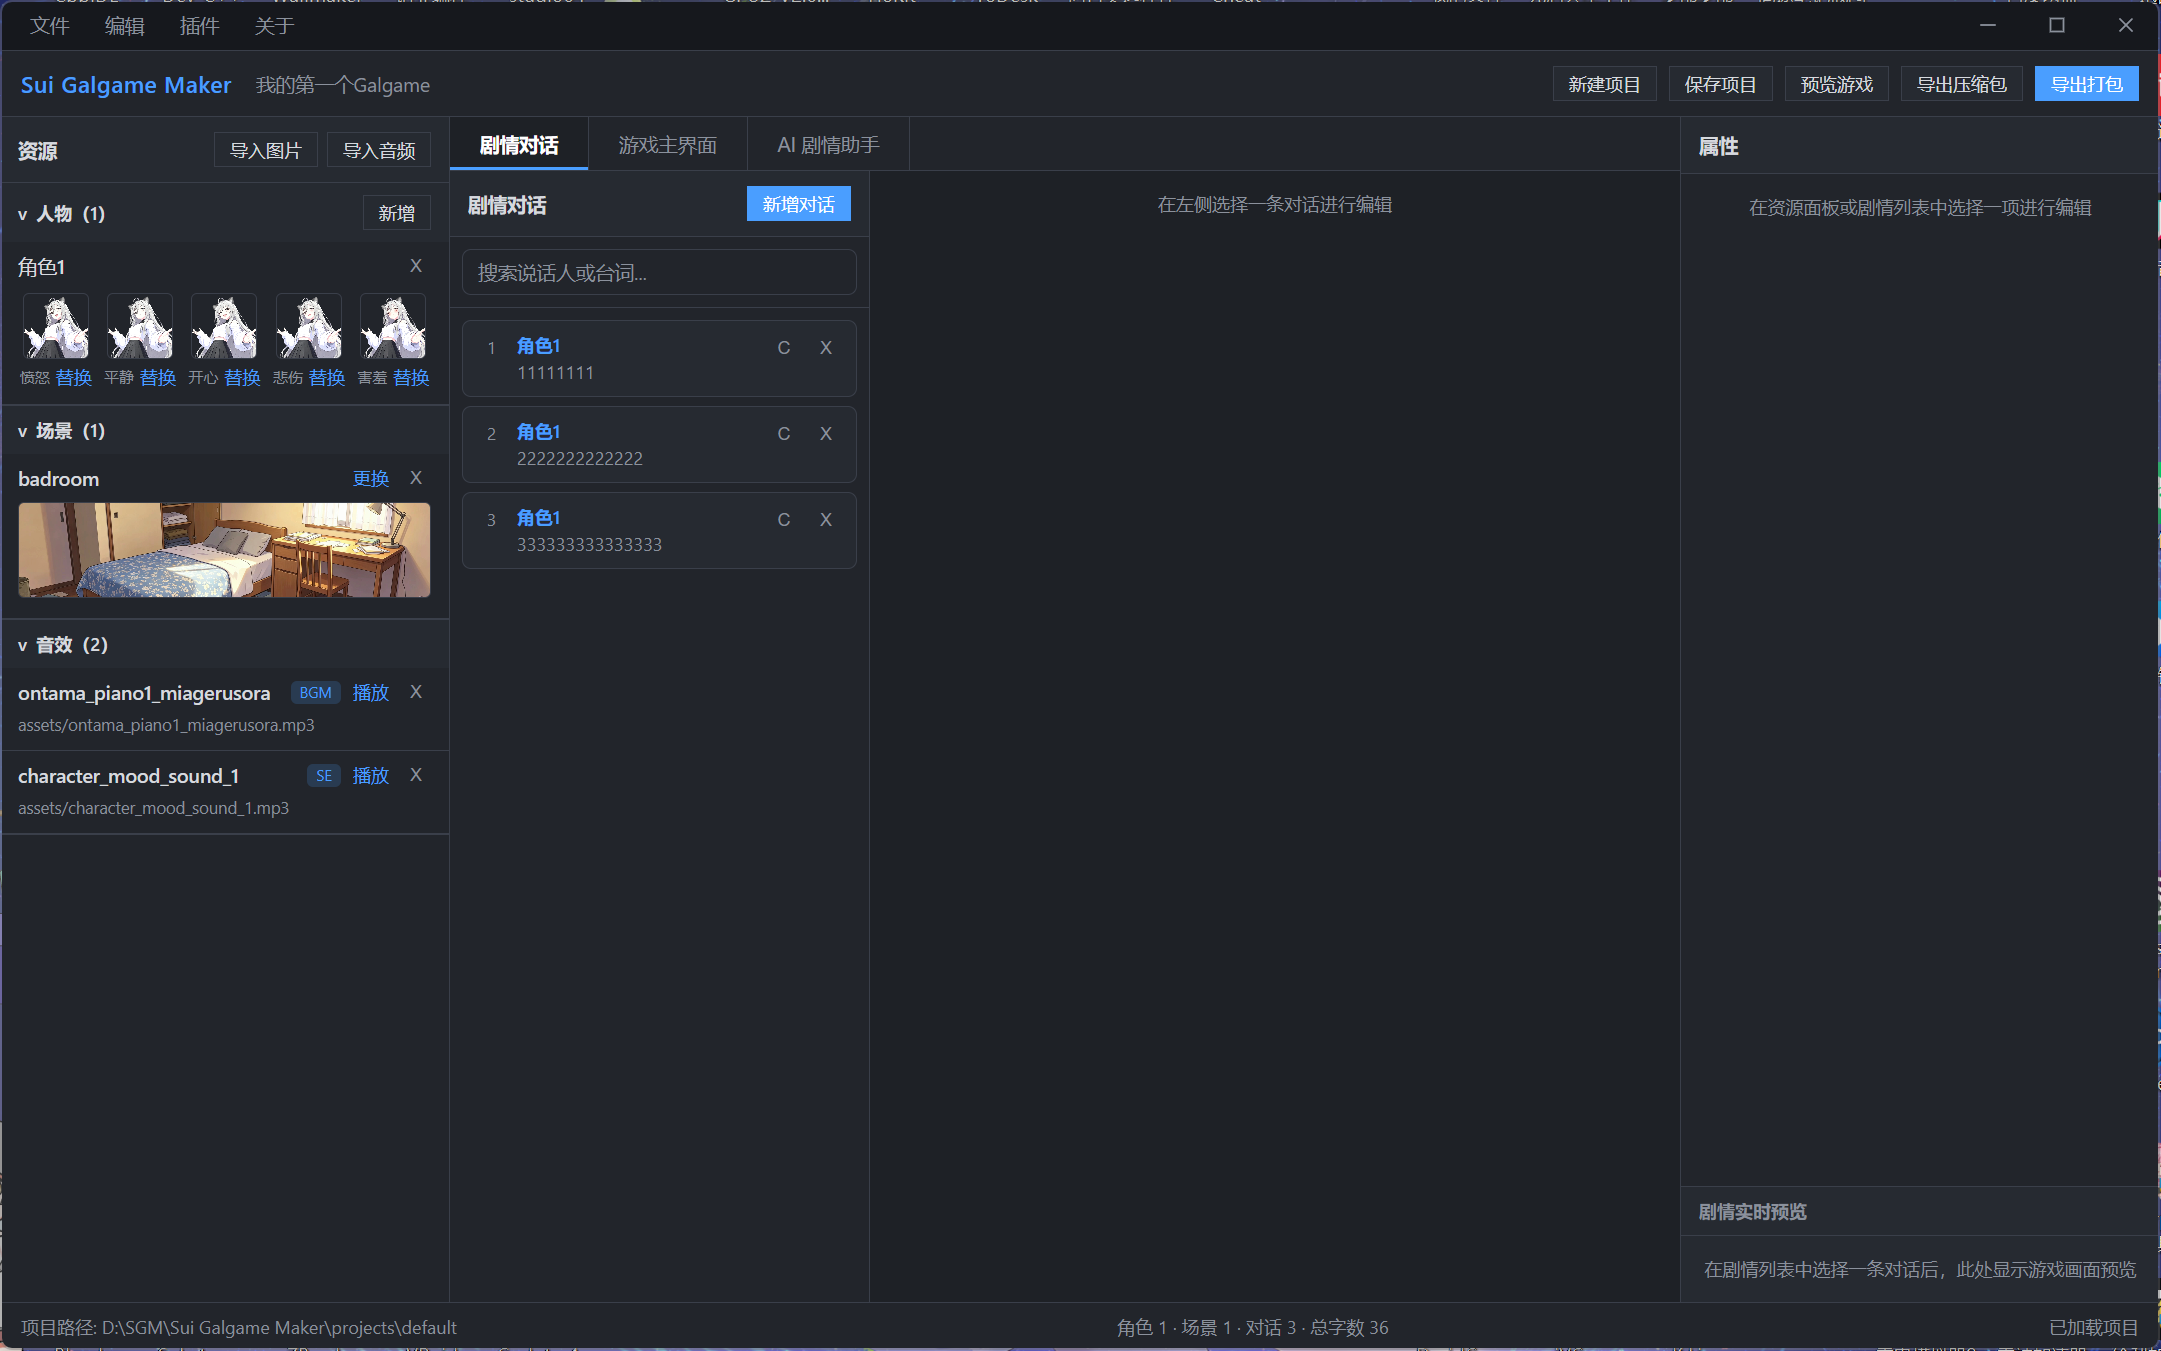The image size is (2161, 1351).
Task: Copy dialogue 1 using its C icon
Action: pyautogui.click(x=784, y=347)
